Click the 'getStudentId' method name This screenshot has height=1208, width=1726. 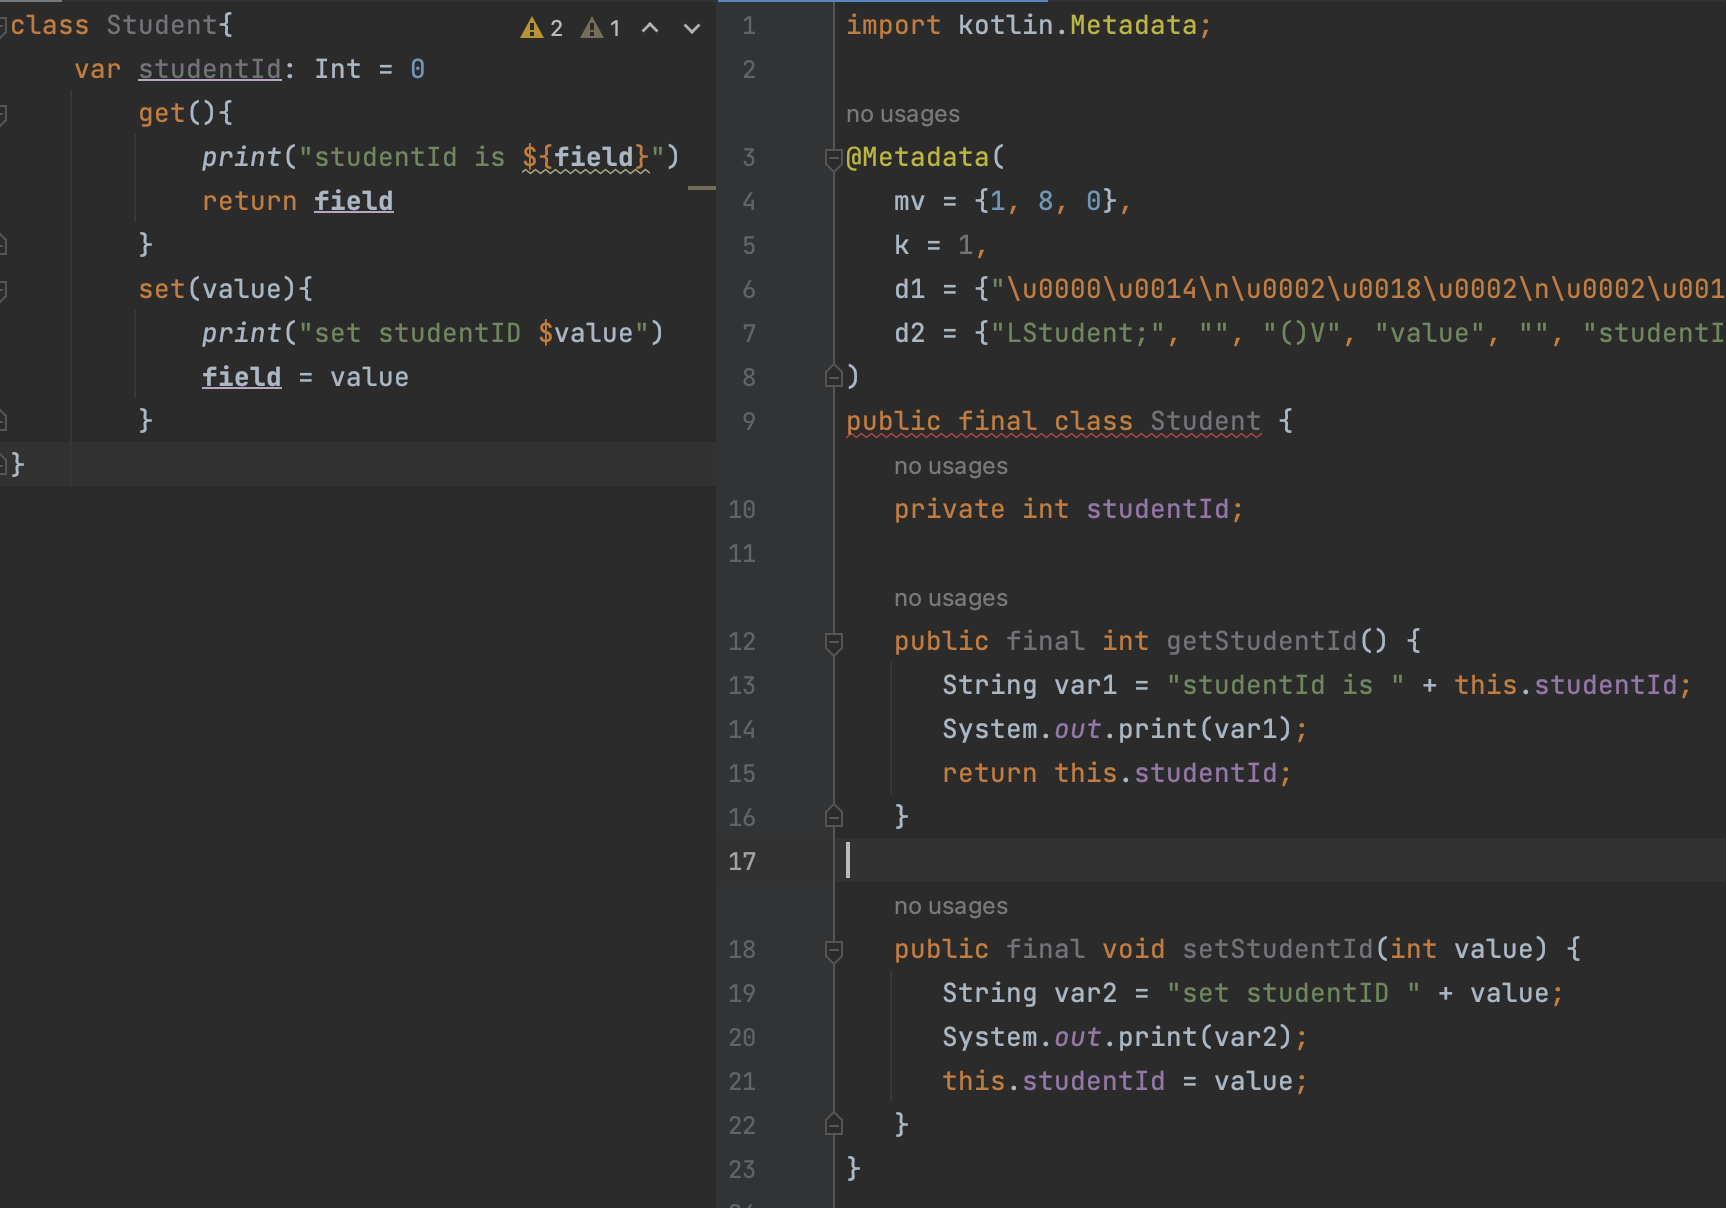(x=1262, y=641)
